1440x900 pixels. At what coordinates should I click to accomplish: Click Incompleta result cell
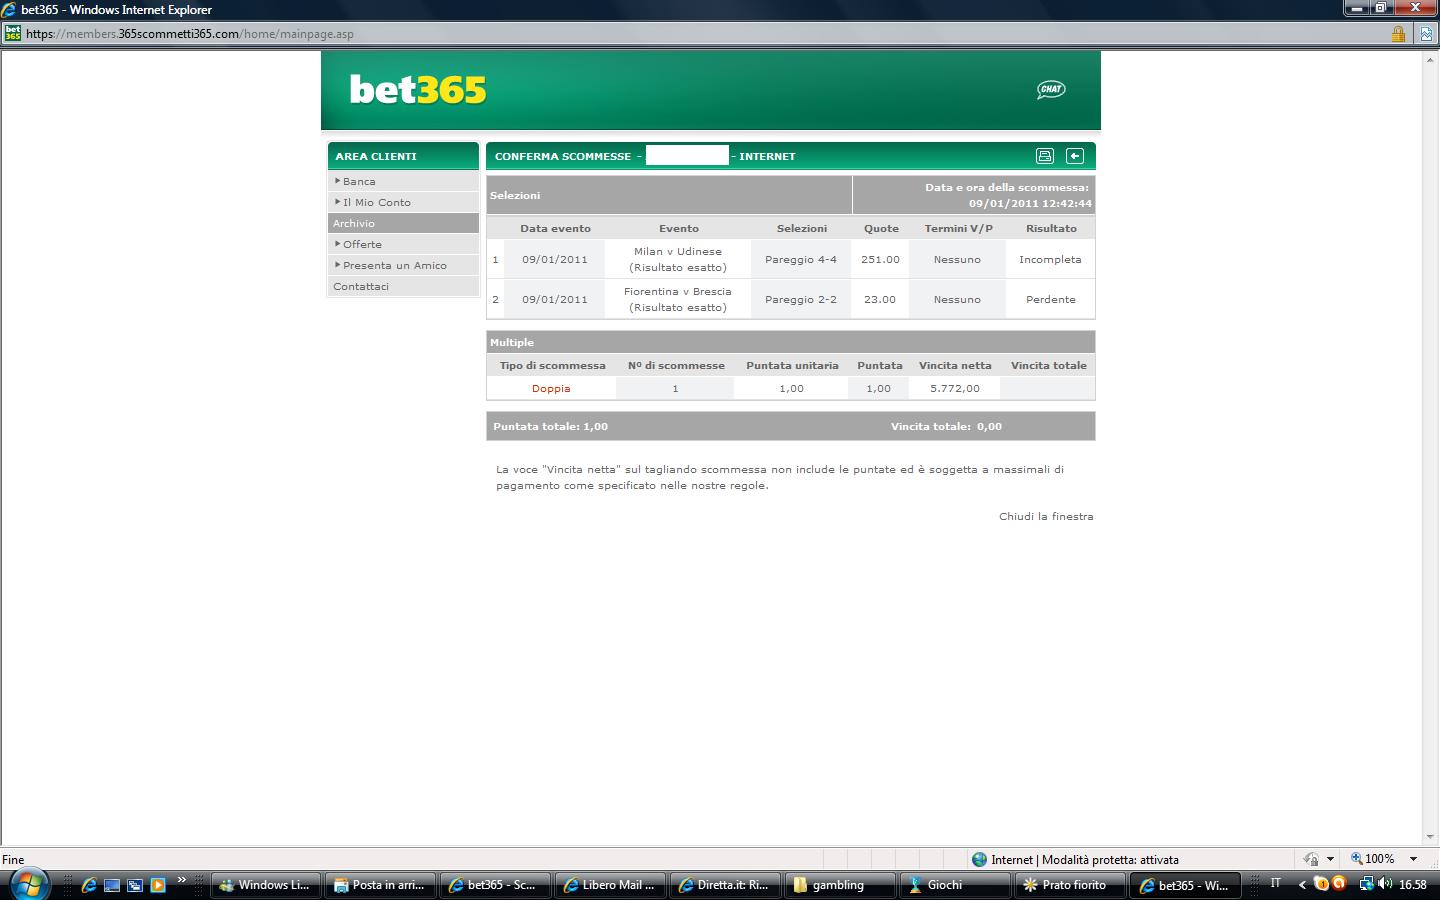pos(1050,259)
